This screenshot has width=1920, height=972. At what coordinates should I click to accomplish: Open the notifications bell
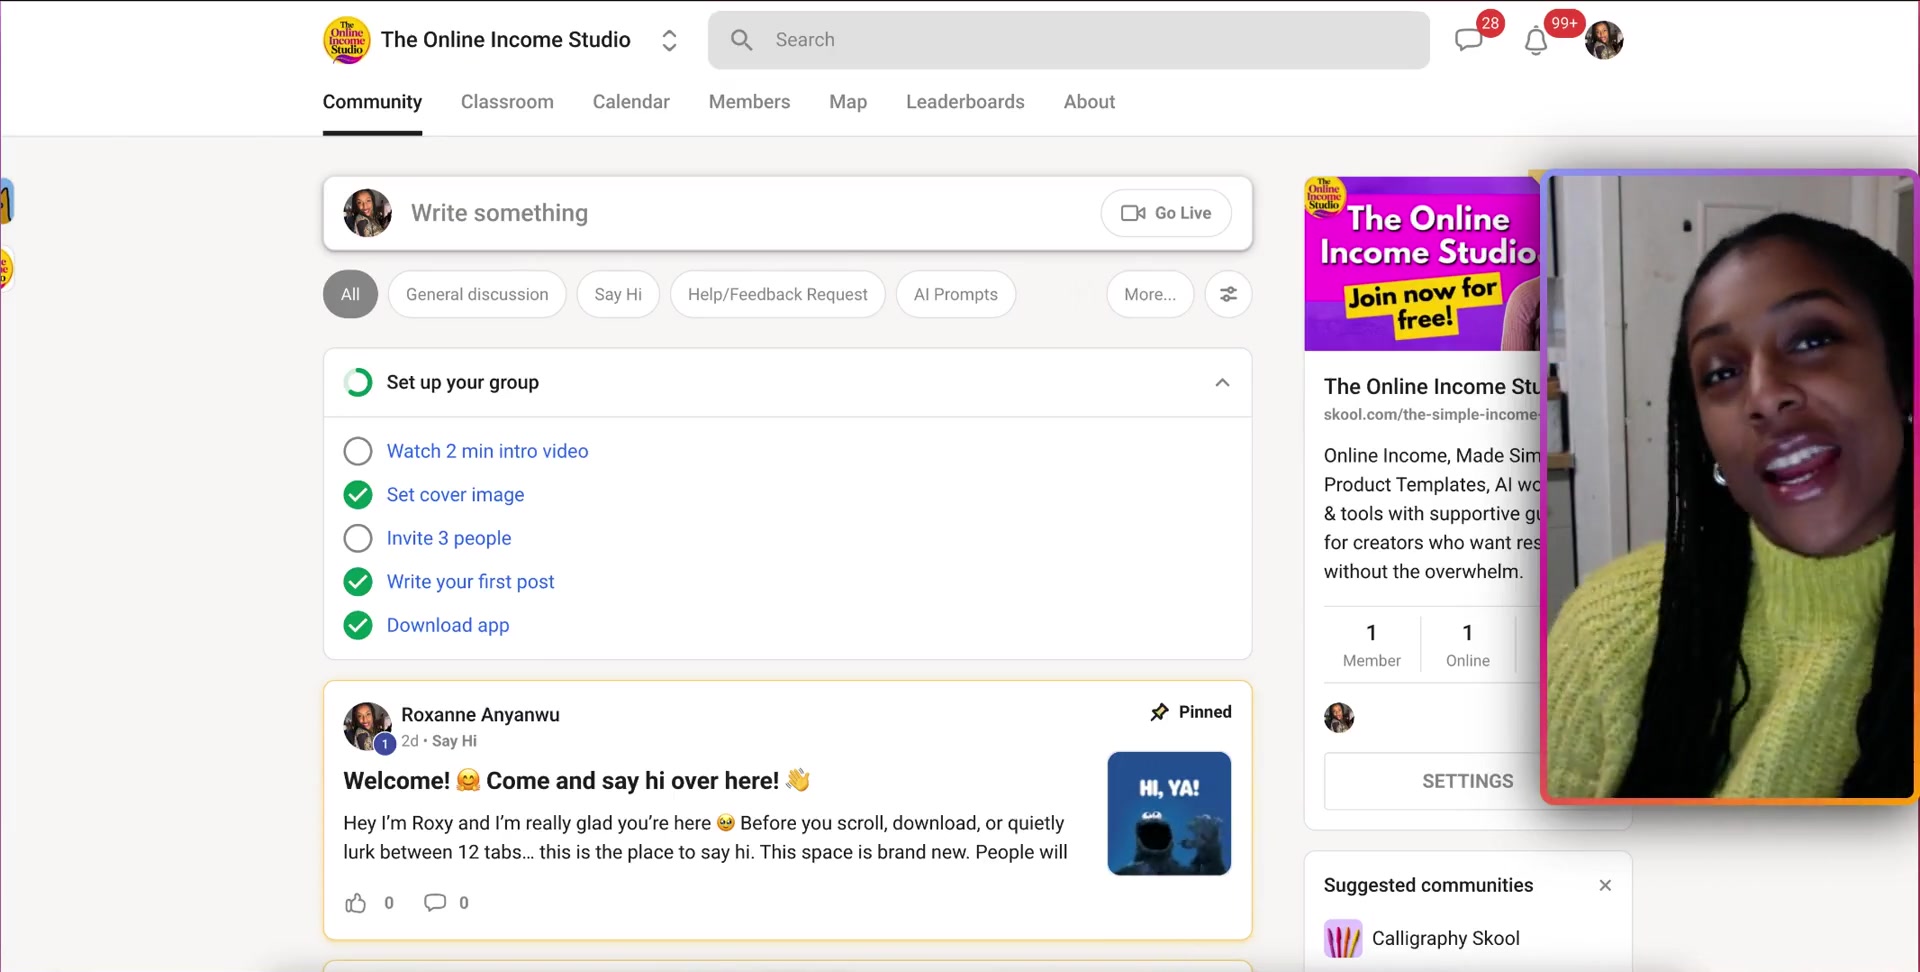1536,41
